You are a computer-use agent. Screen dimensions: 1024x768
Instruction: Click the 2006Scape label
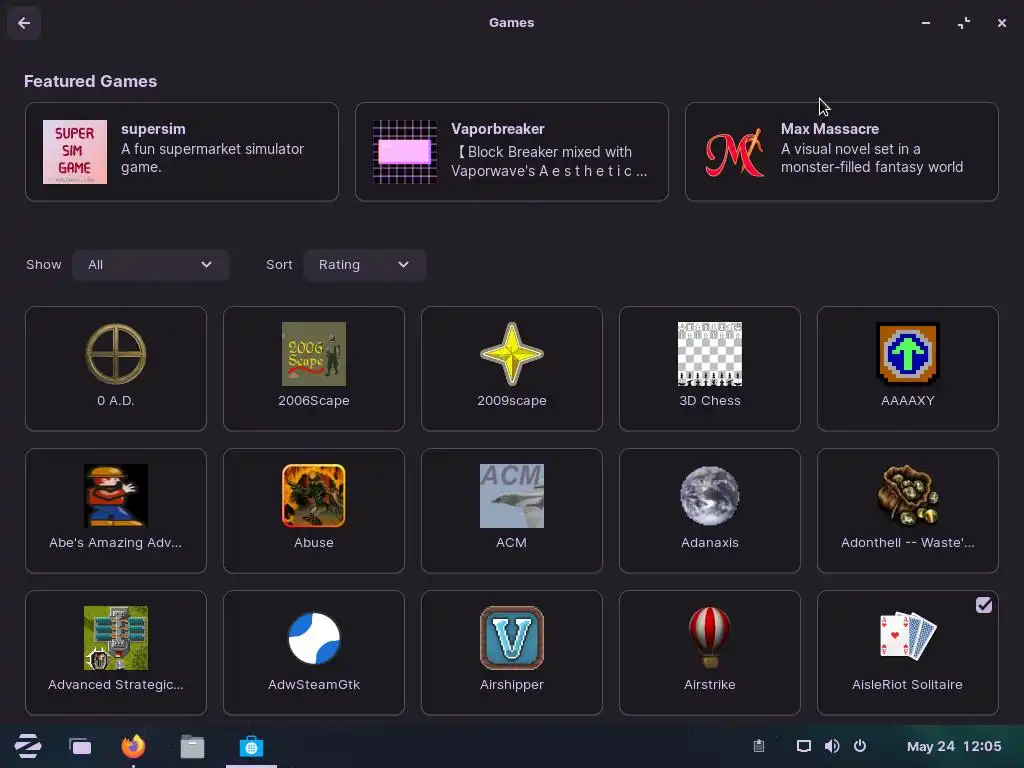pos(313,400)
